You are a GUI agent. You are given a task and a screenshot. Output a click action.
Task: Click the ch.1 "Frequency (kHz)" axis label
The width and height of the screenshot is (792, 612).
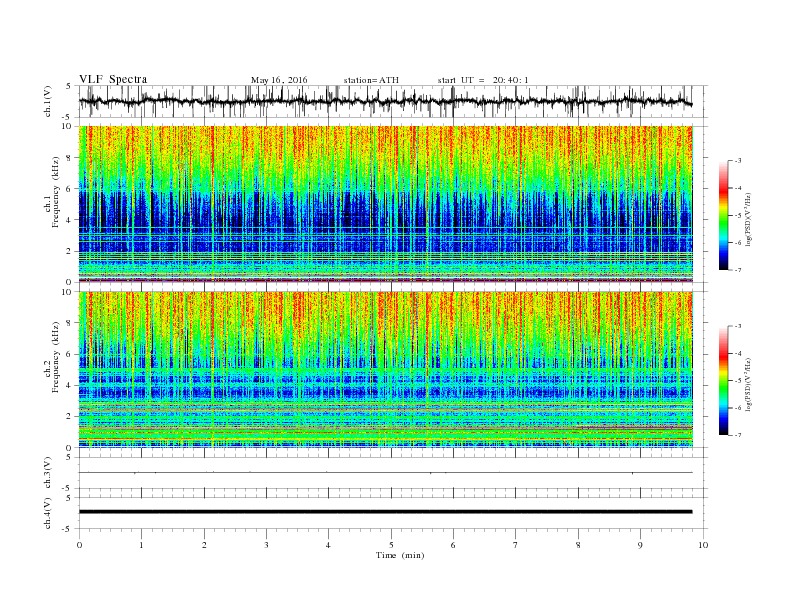[55, 192]
